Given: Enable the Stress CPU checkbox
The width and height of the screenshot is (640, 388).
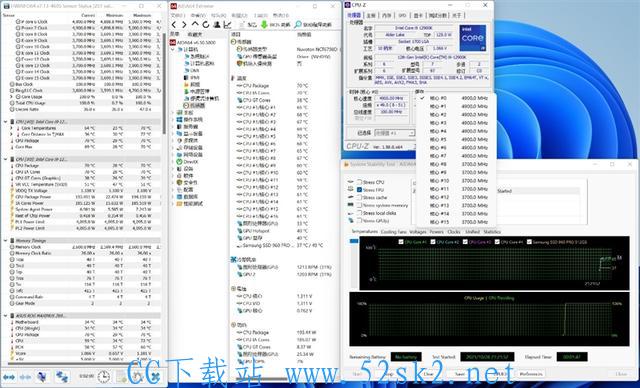Looking at the screenshot, I should (360, 182).
